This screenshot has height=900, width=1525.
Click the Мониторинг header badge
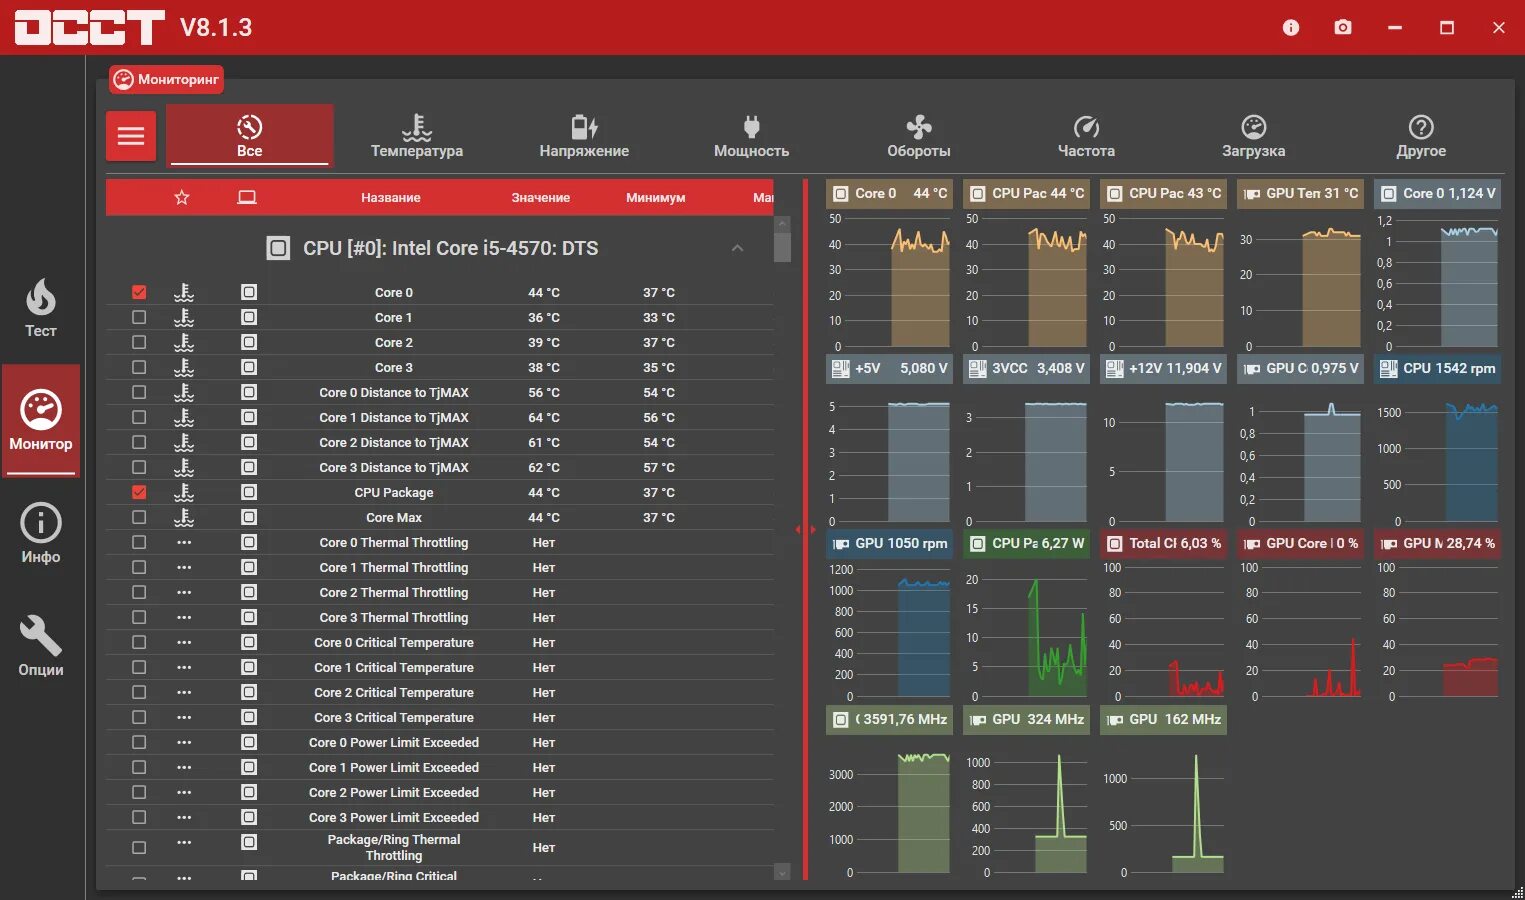[x=166, y=80]
